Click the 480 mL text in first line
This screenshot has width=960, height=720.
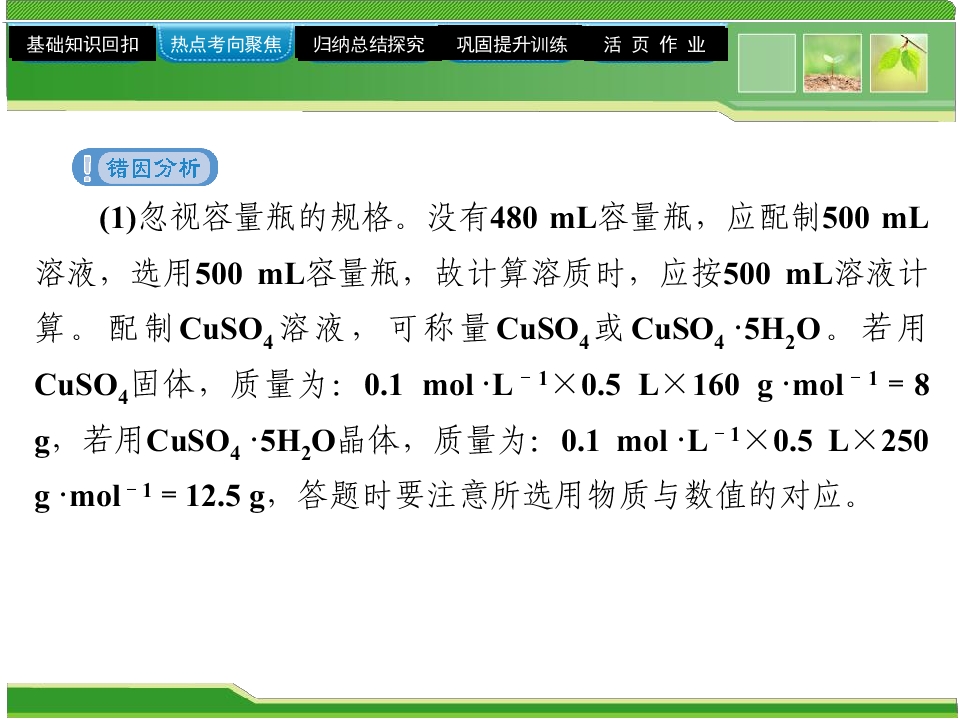pos(544,218)
